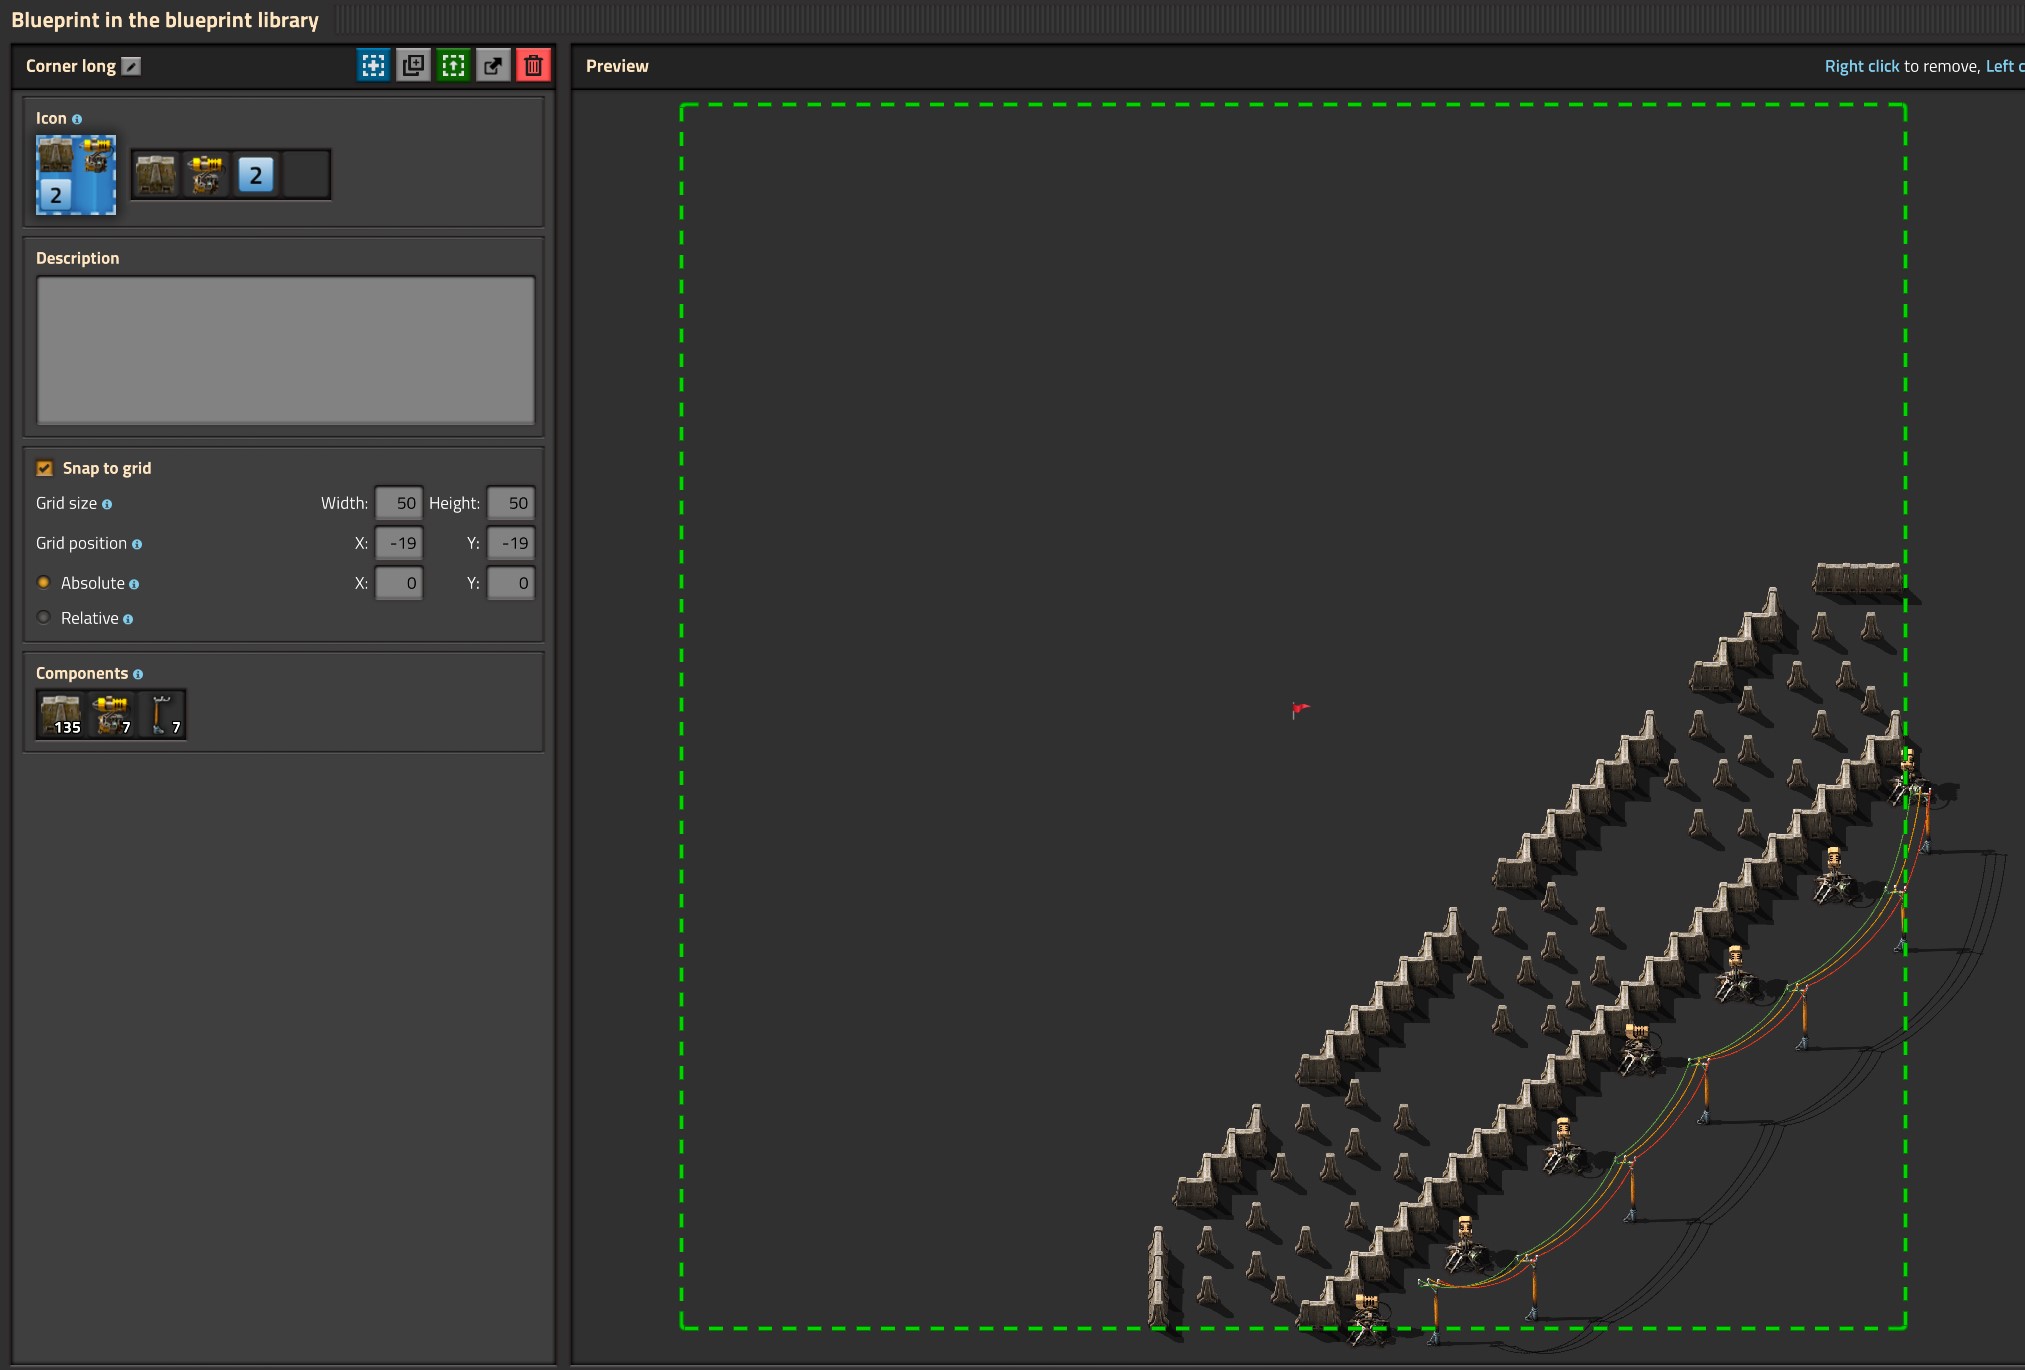Screen dimensions: 2025x1370
Task: Edit the grid Height field
Action: (511, 503)
